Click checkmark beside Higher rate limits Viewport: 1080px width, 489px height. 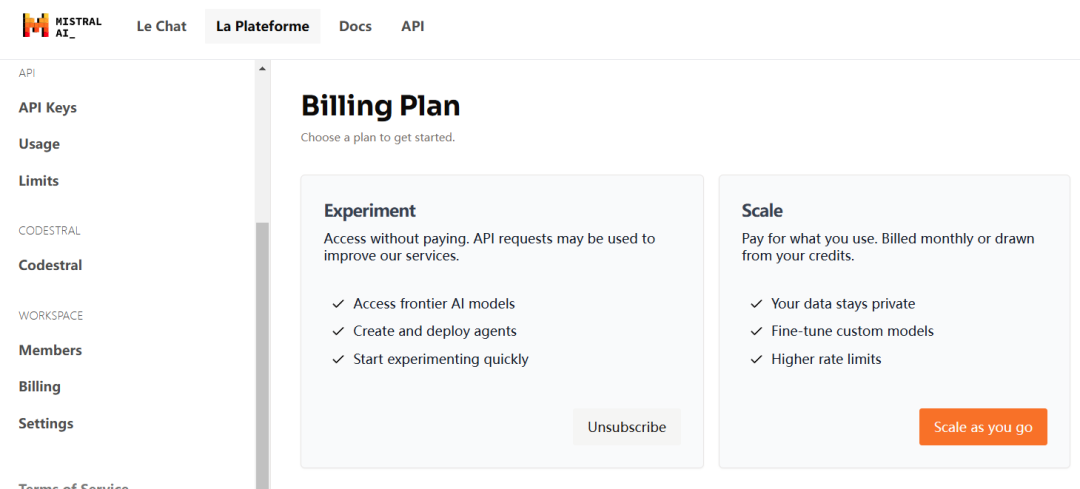(x=756, y=360)
